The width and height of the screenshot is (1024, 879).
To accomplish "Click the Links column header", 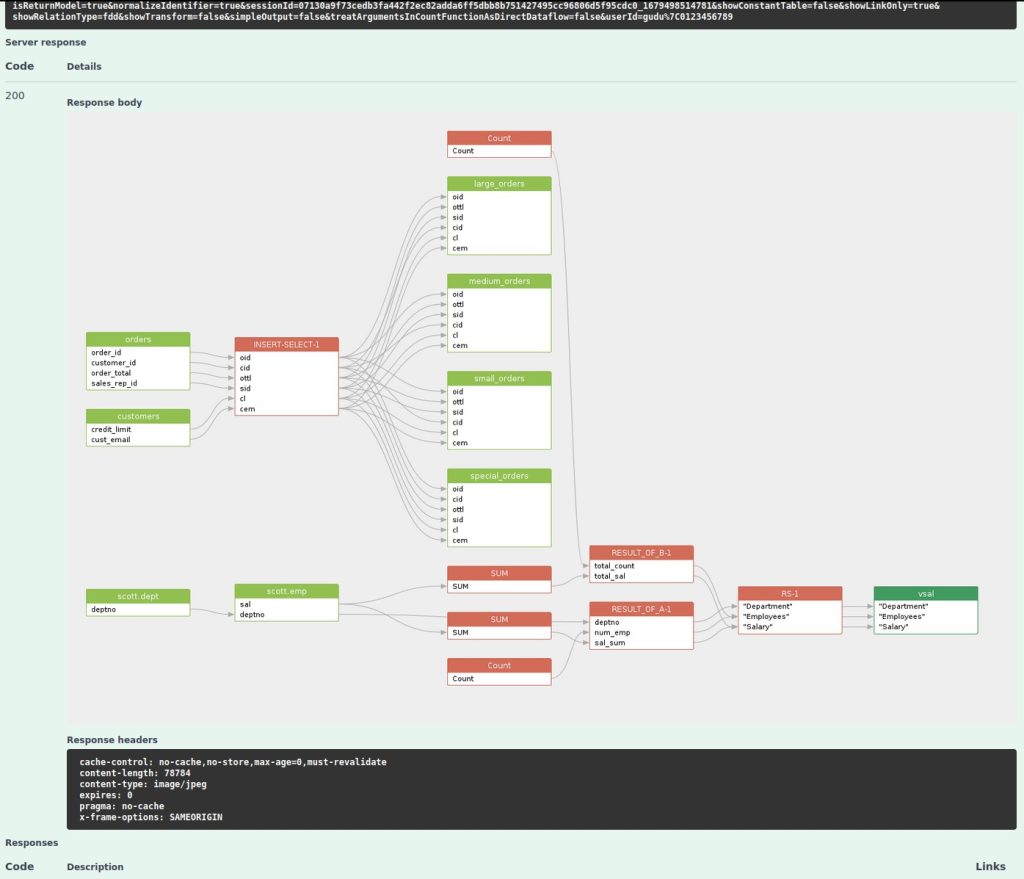I will pyautogui.click(x=990, y=867).
